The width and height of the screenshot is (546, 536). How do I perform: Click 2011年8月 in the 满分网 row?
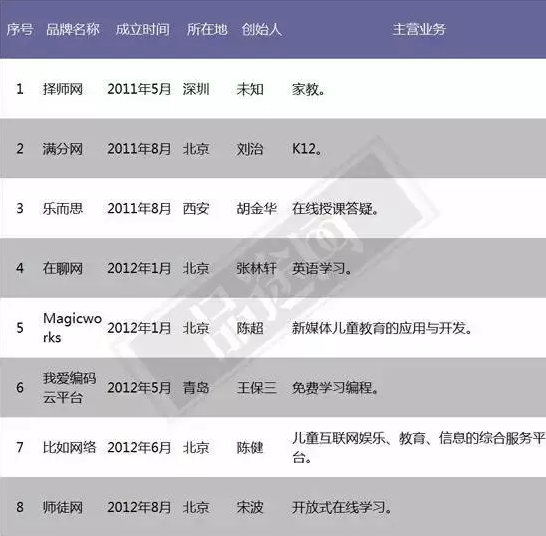(139, 149)
